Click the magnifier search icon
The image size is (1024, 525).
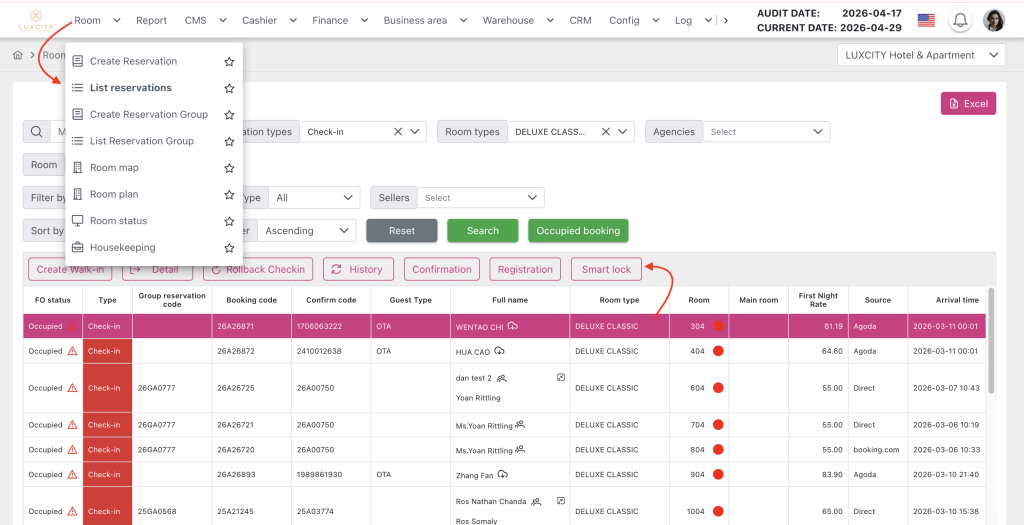coord(36,132)
